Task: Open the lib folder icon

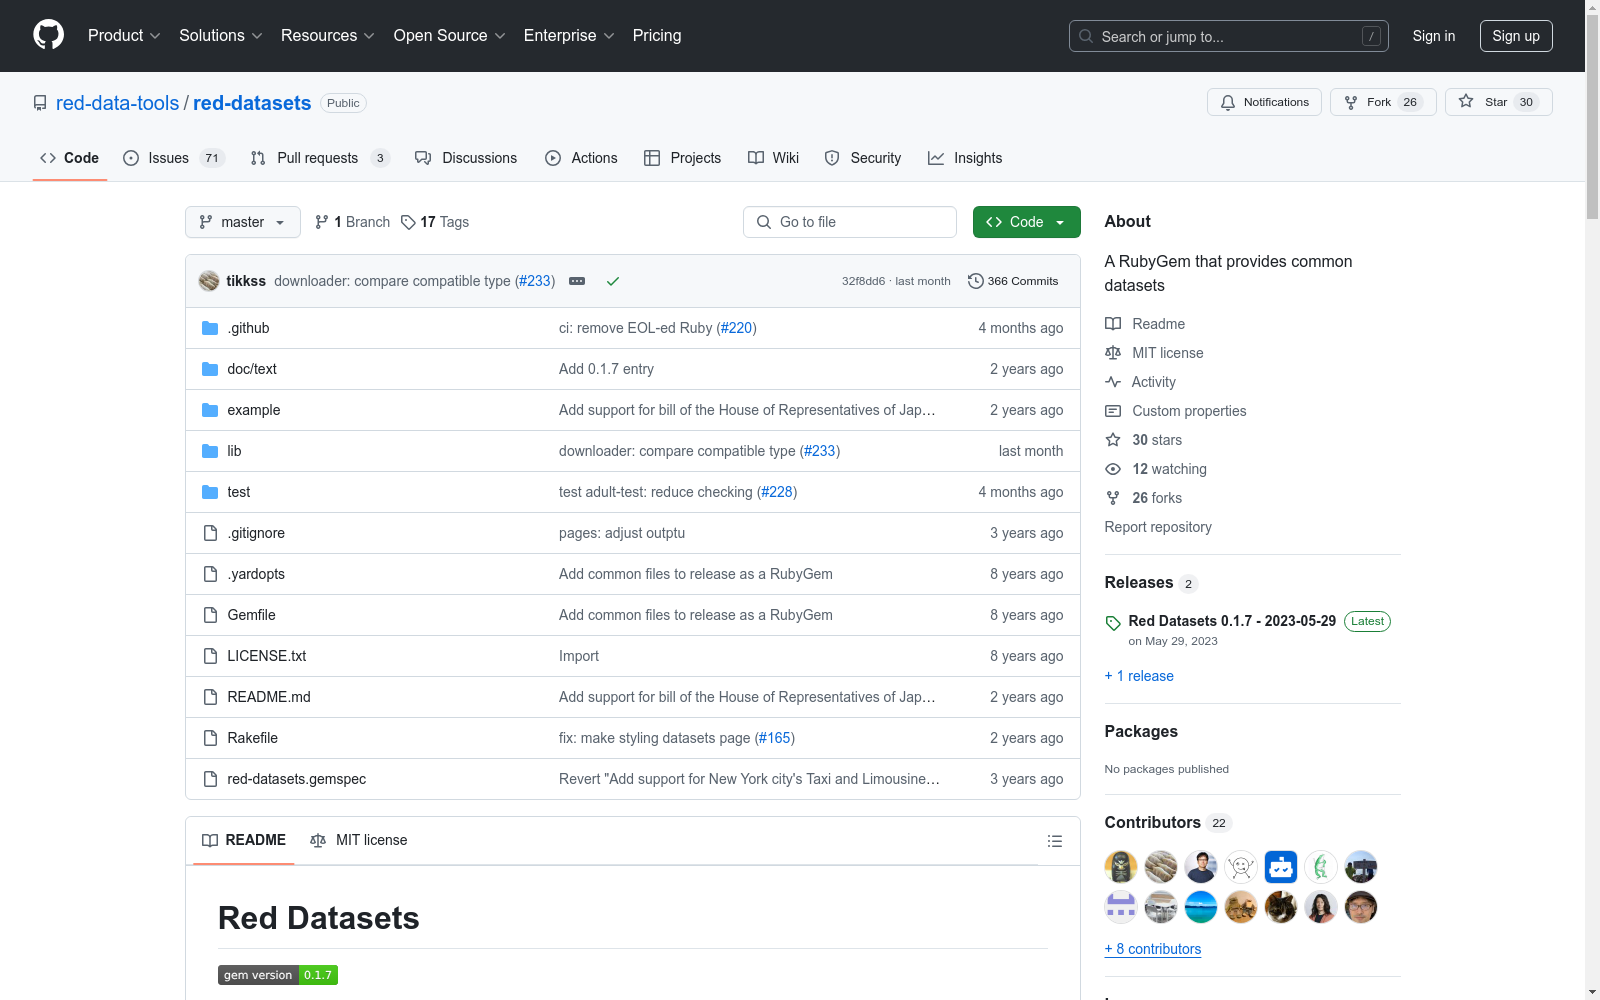Action: tap(210, 451)
